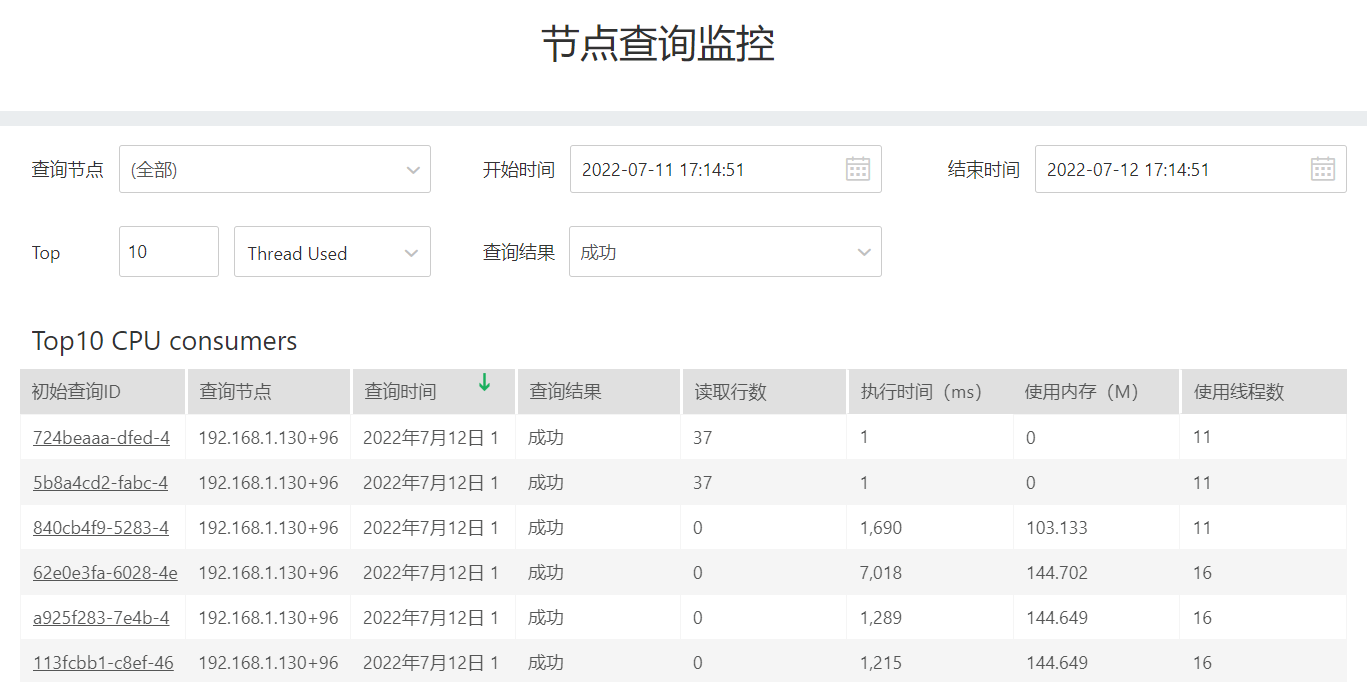
Task: Click the green sort arrow on 查询时间 column
Action: click(484, 383)
